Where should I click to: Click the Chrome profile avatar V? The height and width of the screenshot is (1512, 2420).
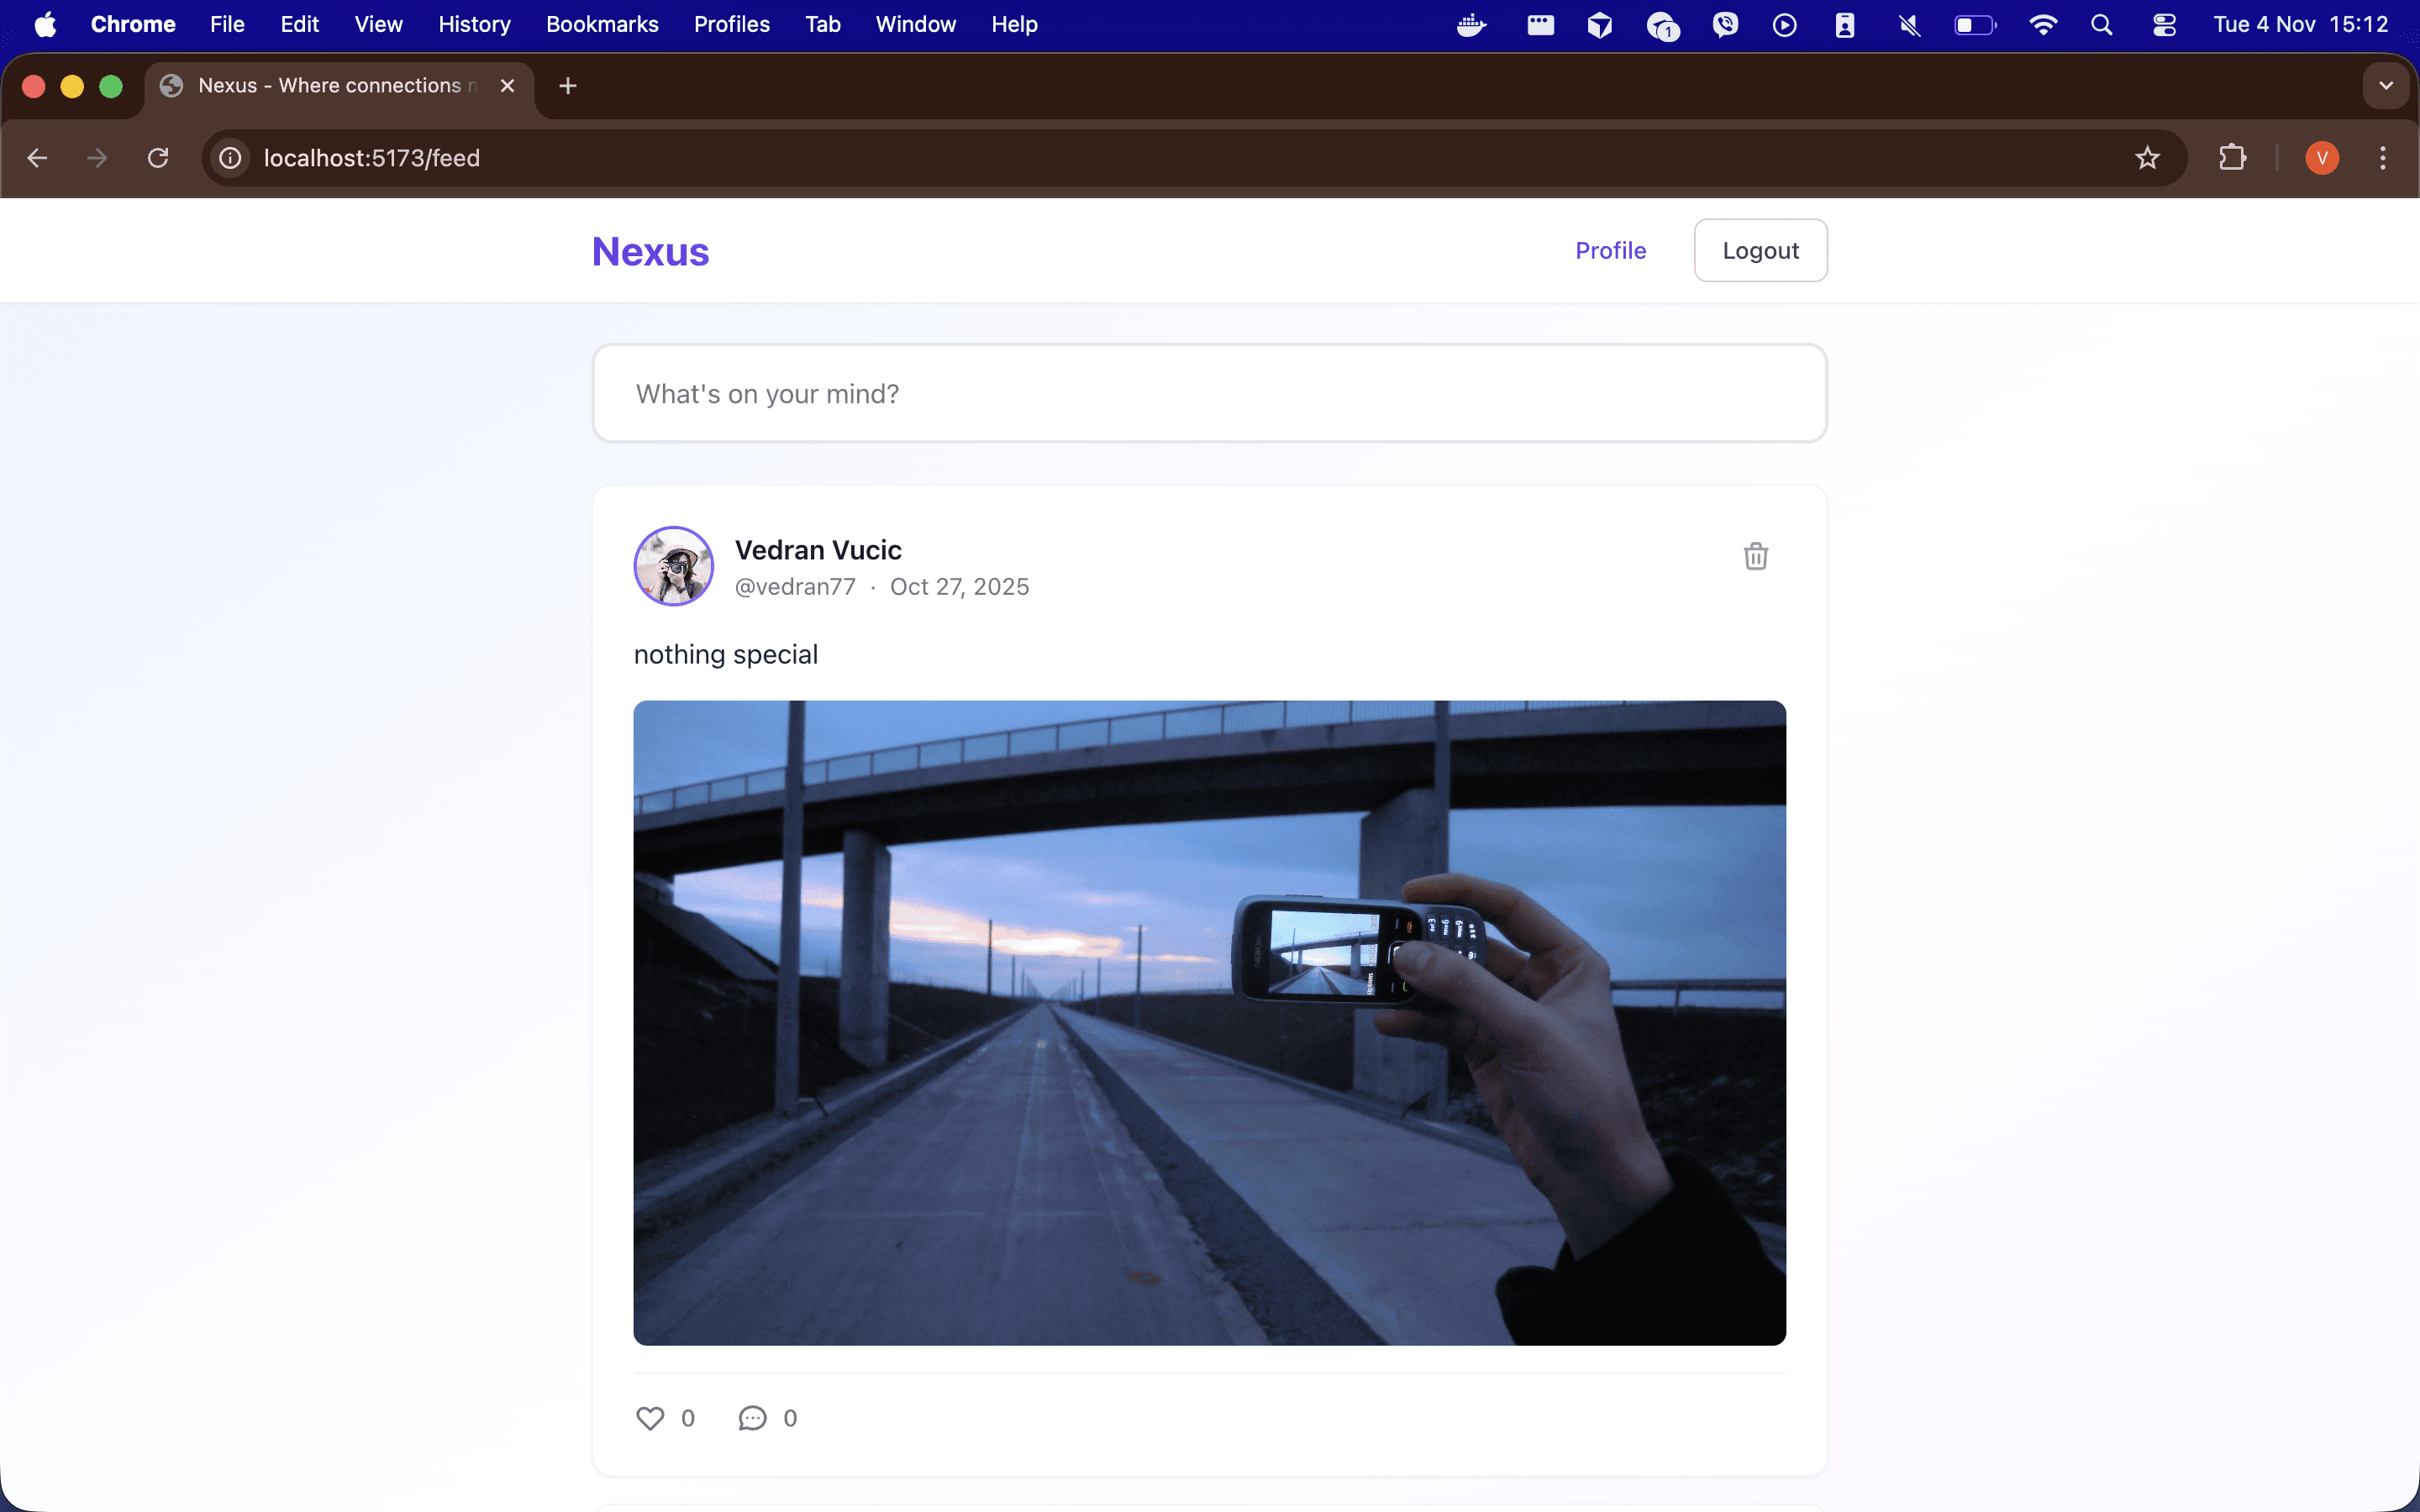tap(2321, 158)
